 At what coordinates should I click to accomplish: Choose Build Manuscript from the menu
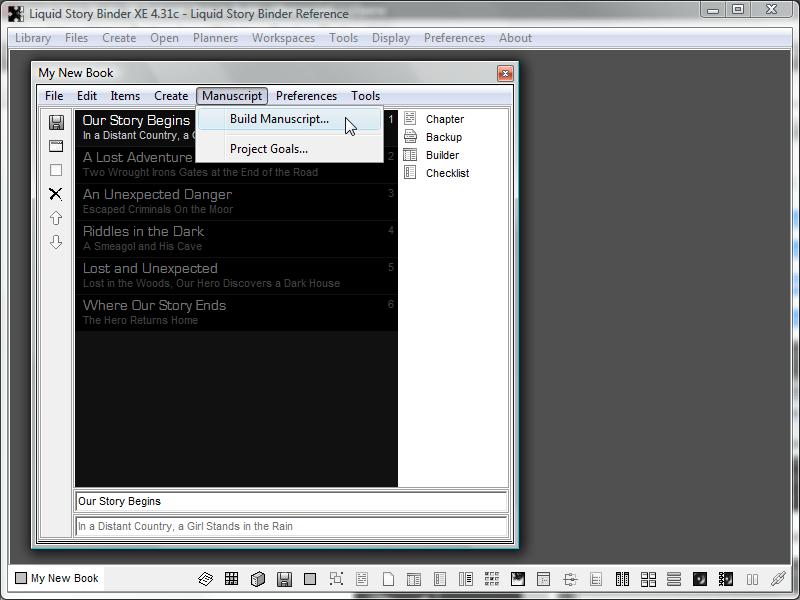(279, 119)
